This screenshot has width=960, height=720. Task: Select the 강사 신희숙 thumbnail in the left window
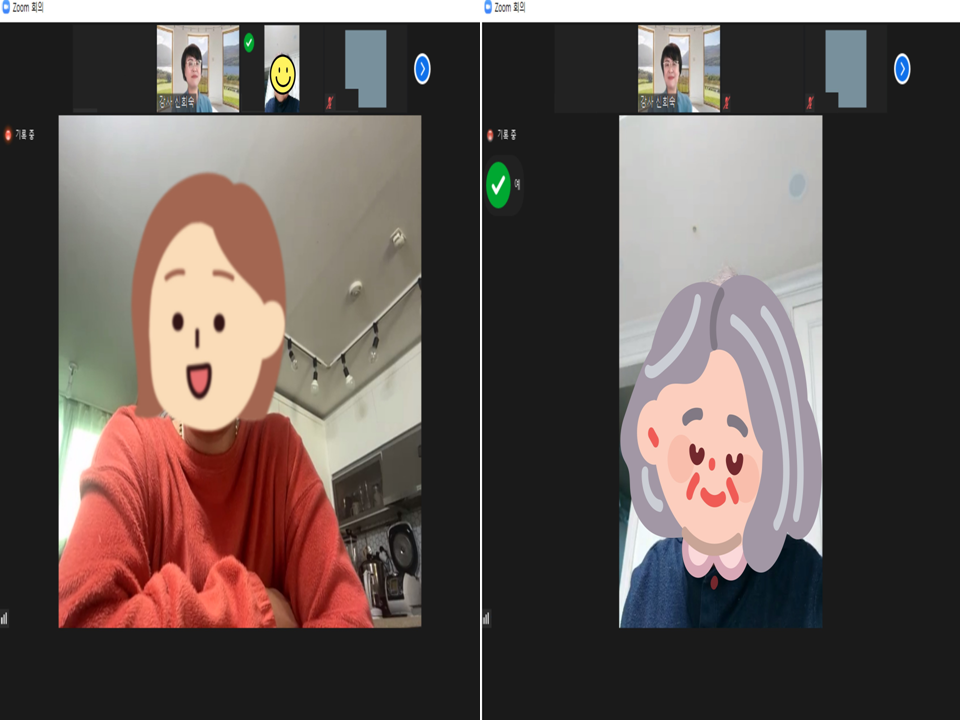coord(198,68)
